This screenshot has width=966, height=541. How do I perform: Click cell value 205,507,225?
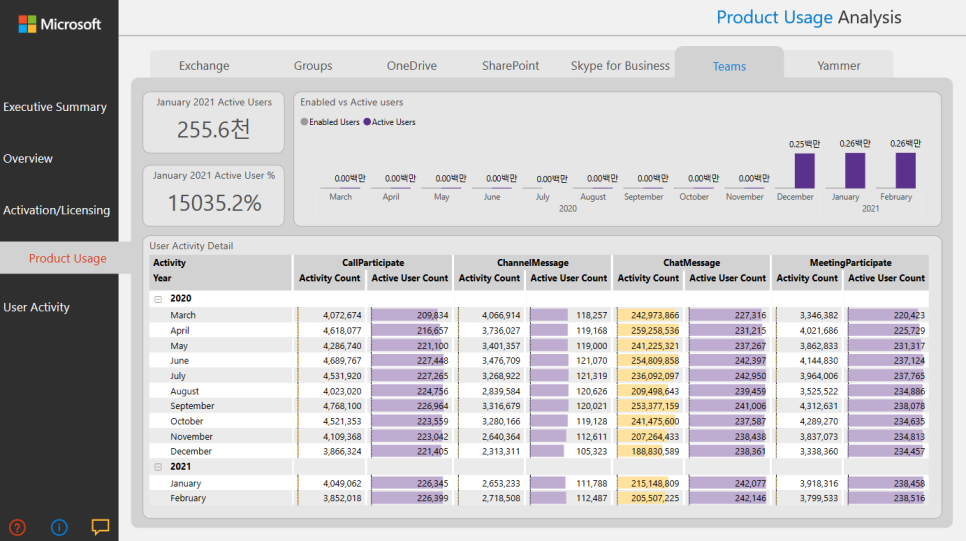[654, 498]
